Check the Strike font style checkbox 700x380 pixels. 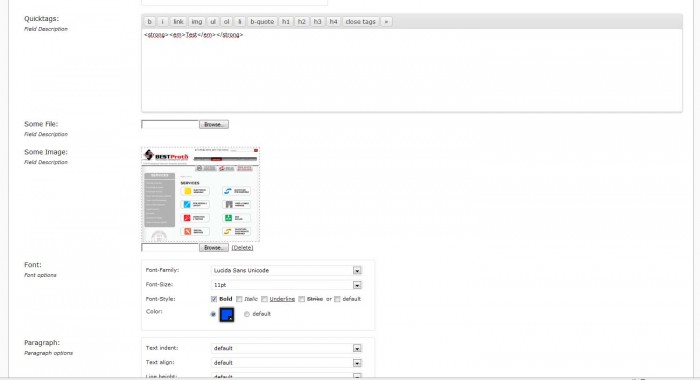302,299
